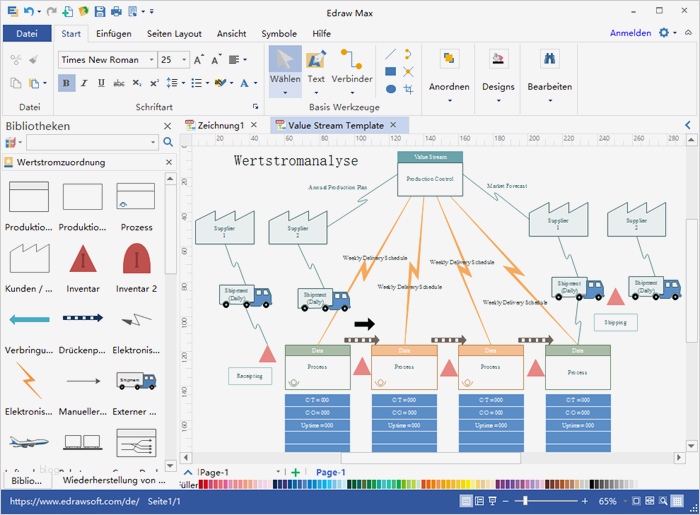Select the Externer truck shape
Viewport: 700px width, 515px height.
(x=136, y=381)
